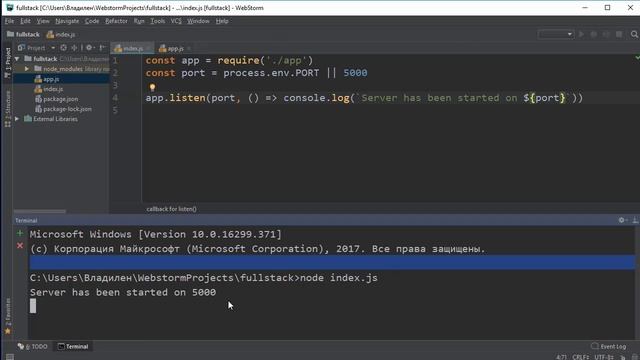Expand the node_modules folder arrow
The height and width of the screenshot is (360, 640).
(x=27, y=69)
